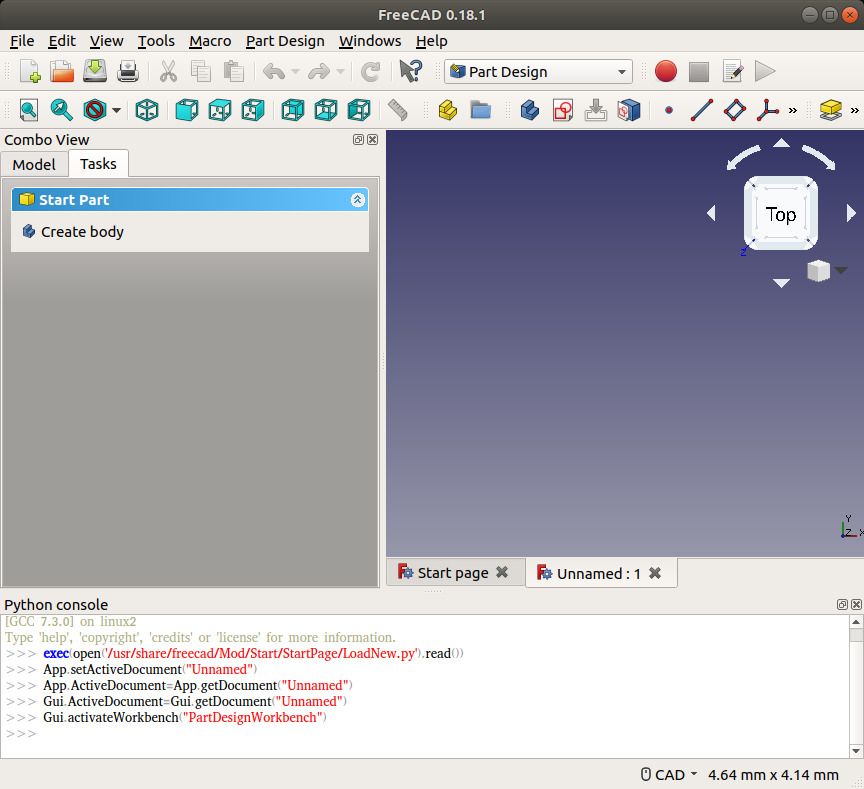Open the File menu
Screen dimensions: 864x789
pyautogui.click(x=22, y=41)
